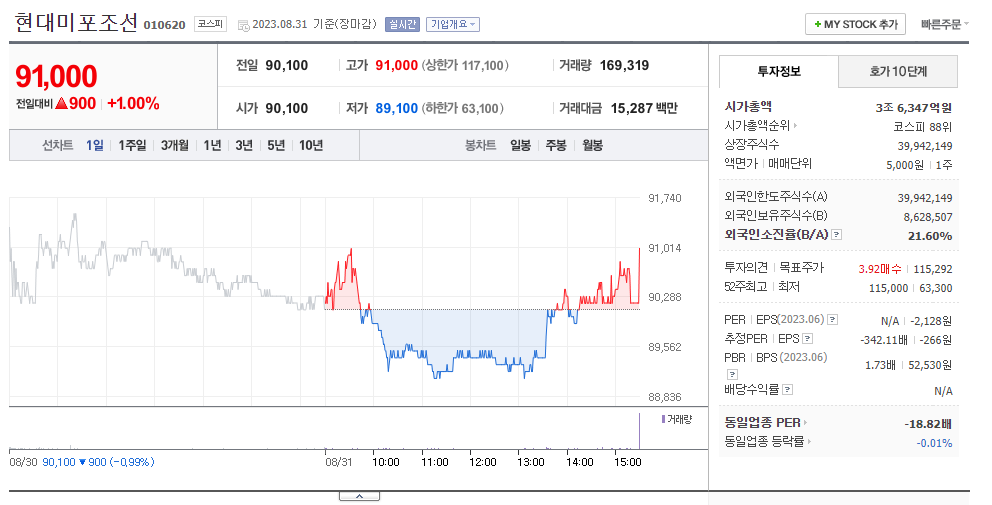Click the calendar icon beside 2023.08.31

pos(244,25)
